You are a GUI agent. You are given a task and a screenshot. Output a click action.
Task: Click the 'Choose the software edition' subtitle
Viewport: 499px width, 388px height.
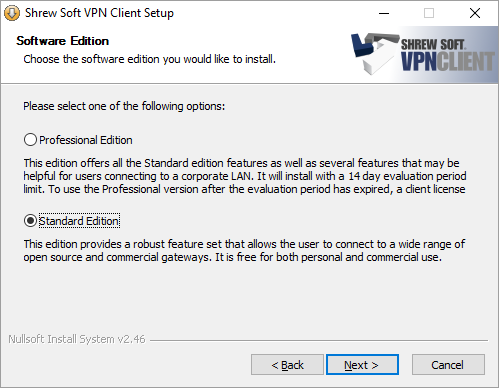[150, 59]
